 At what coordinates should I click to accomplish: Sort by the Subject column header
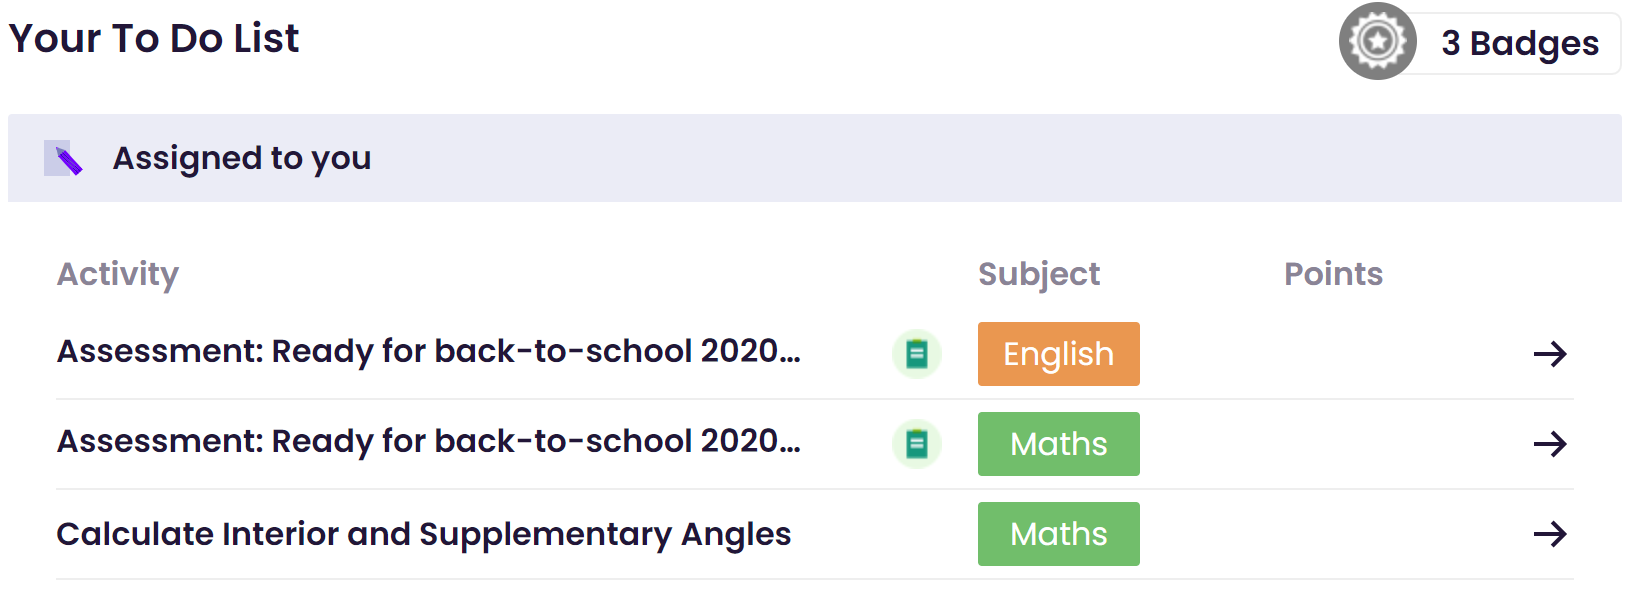(1039, 274)
